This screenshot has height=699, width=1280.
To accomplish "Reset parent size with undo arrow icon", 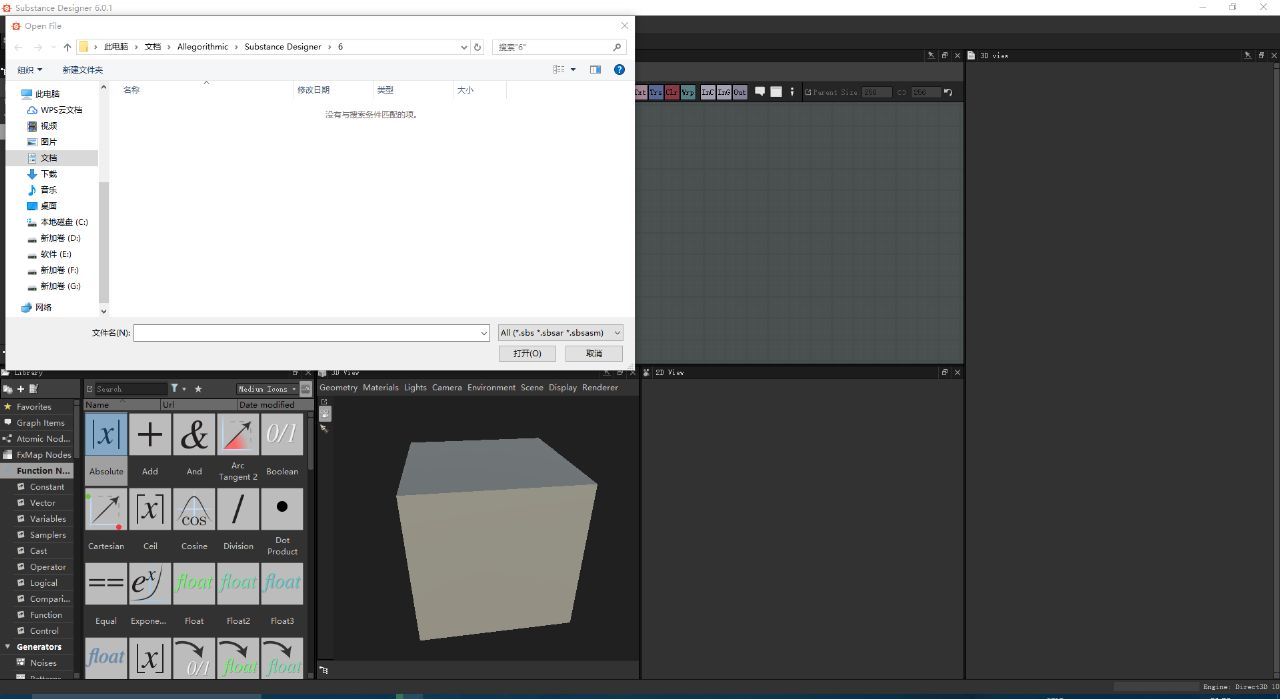I will tap(948, 92).
